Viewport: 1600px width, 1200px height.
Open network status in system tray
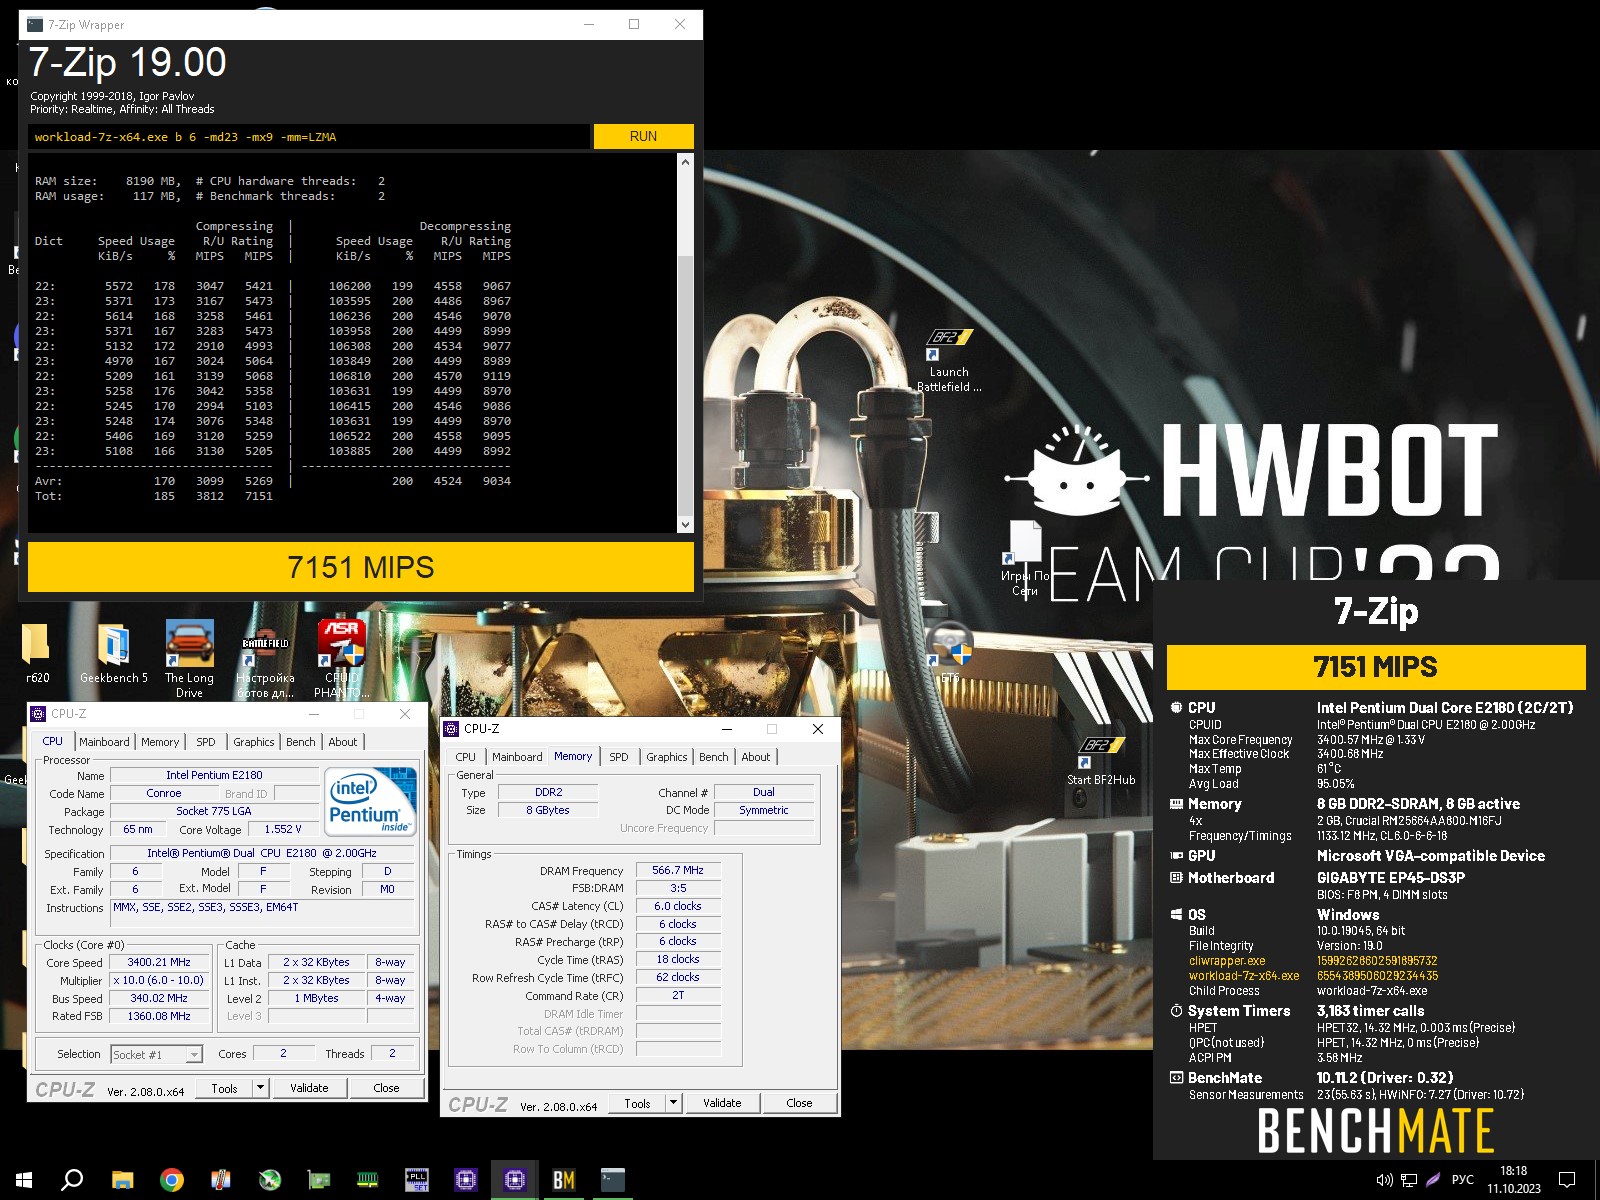pyautogui.click(x=1409, y=1180)
